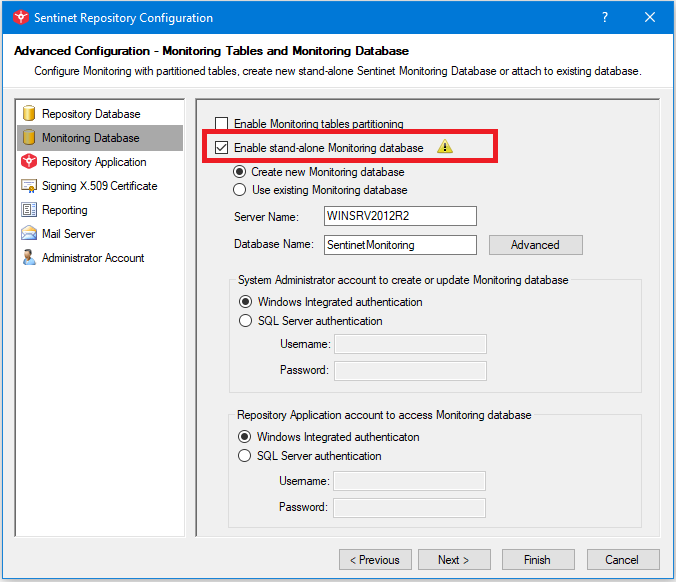The image size is (676, 582).
Task: Open the Reporting page
Action: tap(100, 210)
